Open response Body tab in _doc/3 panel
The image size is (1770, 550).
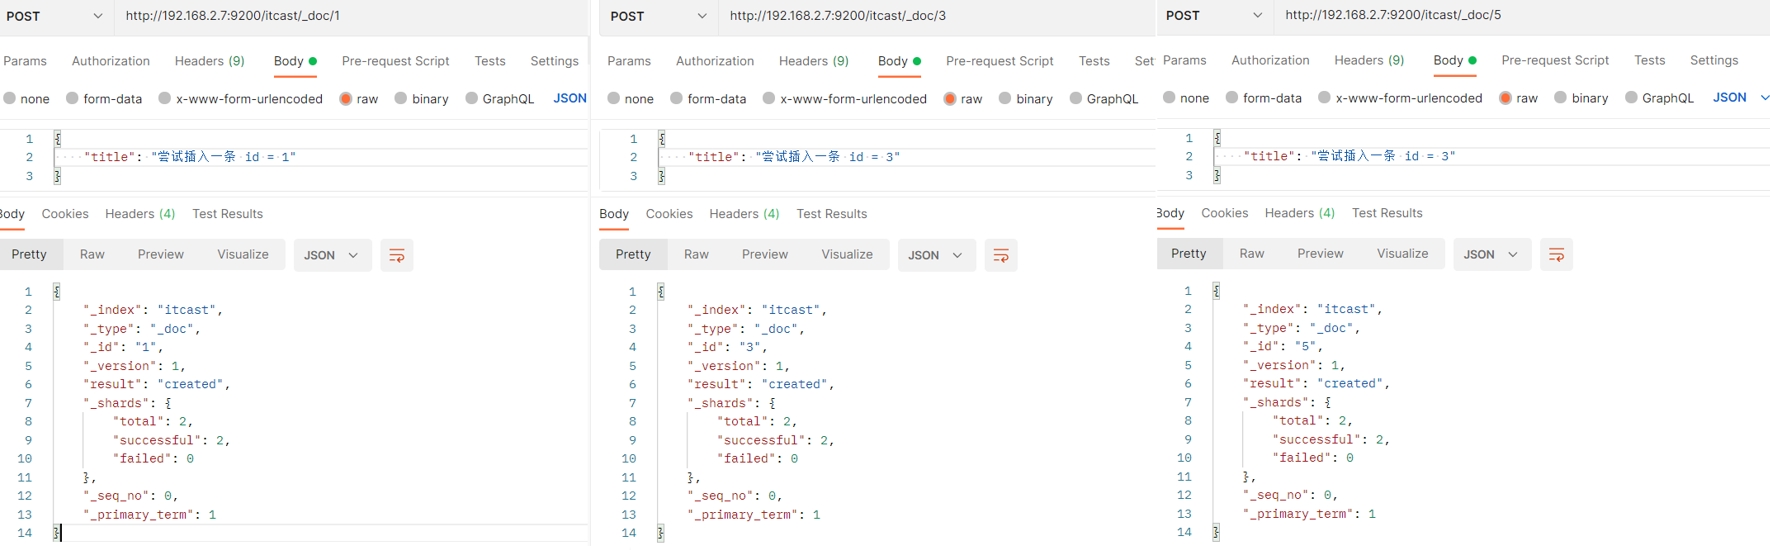click(x=614, y=214)
